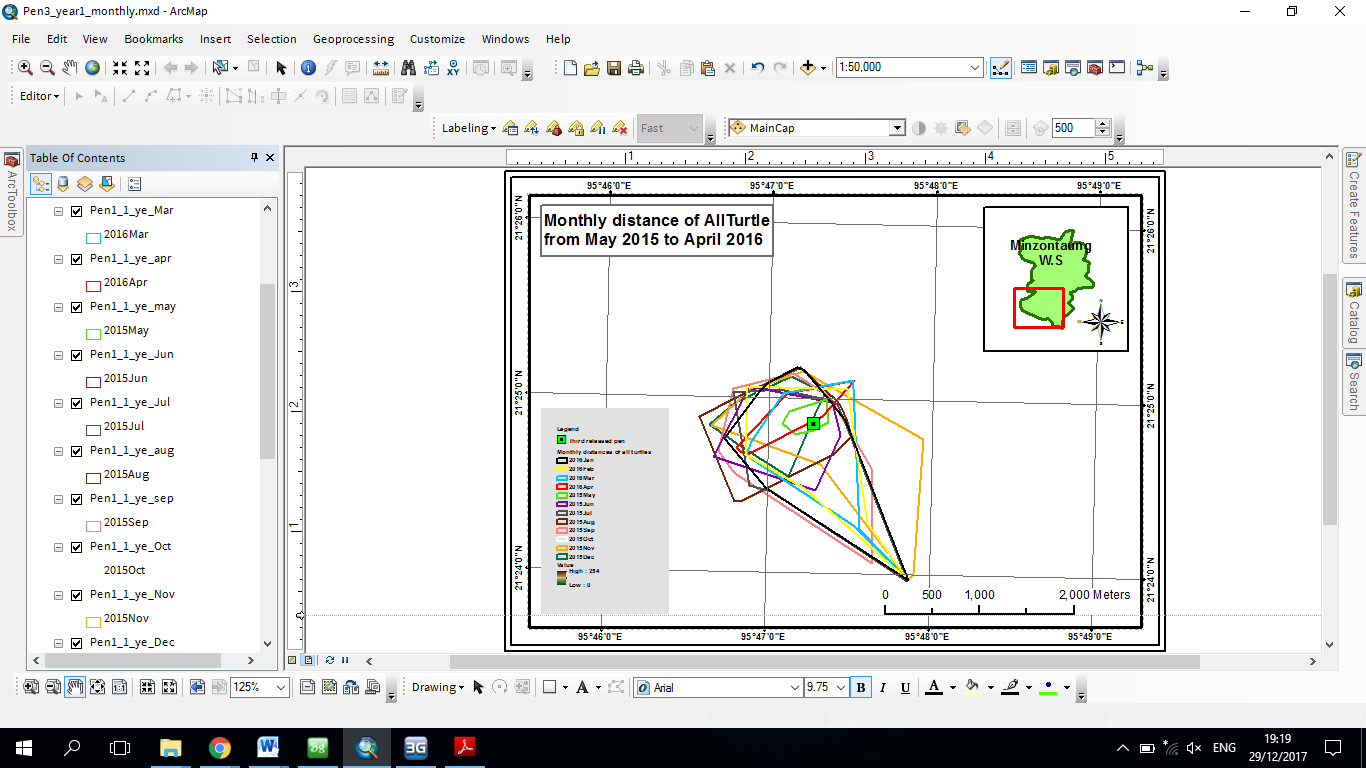Viewport: 1366px width, 768px height.
Task: Open the Arial font dropdown
Action: 795,688
